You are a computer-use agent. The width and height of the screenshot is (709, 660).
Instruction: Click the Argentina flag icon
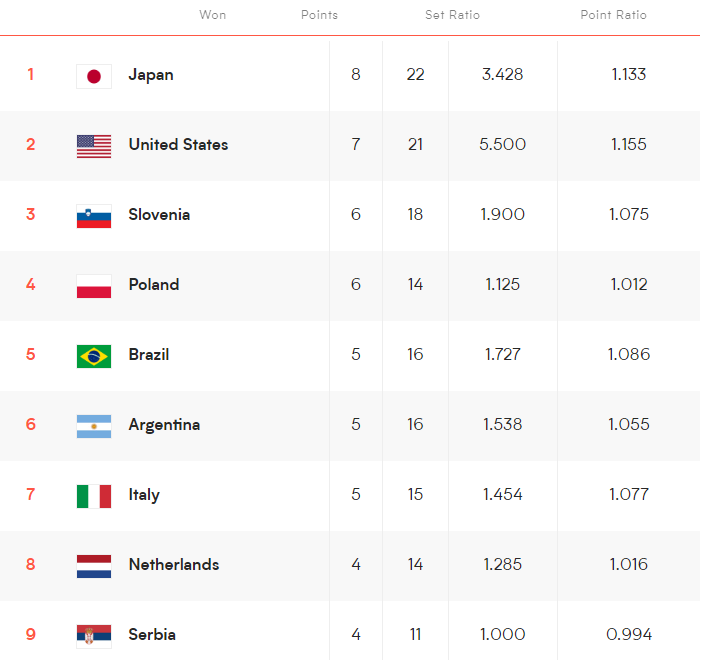pyautogui.click(x=94, y=426)
